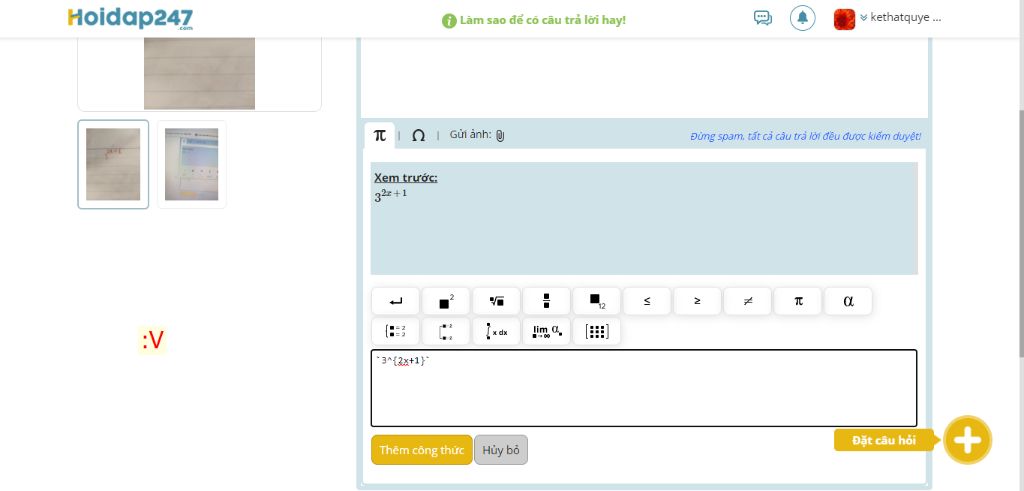Select the second screen photo thumbnail

pyautogui.click(x=191, y=164)
